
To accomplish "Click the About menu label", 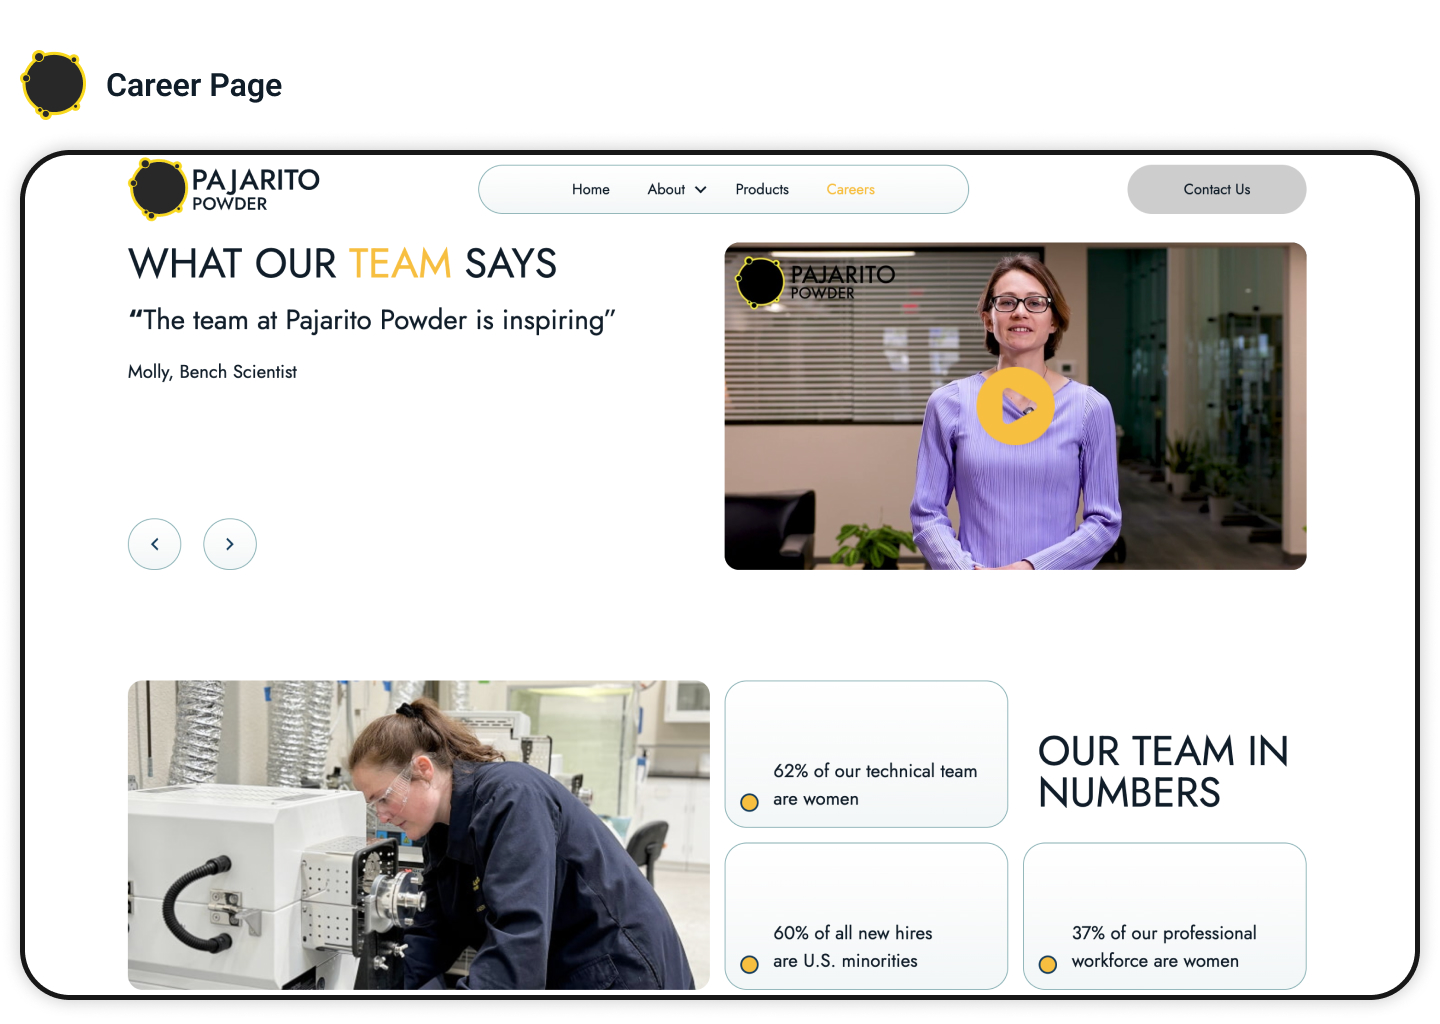I will (x=666, y=189).
